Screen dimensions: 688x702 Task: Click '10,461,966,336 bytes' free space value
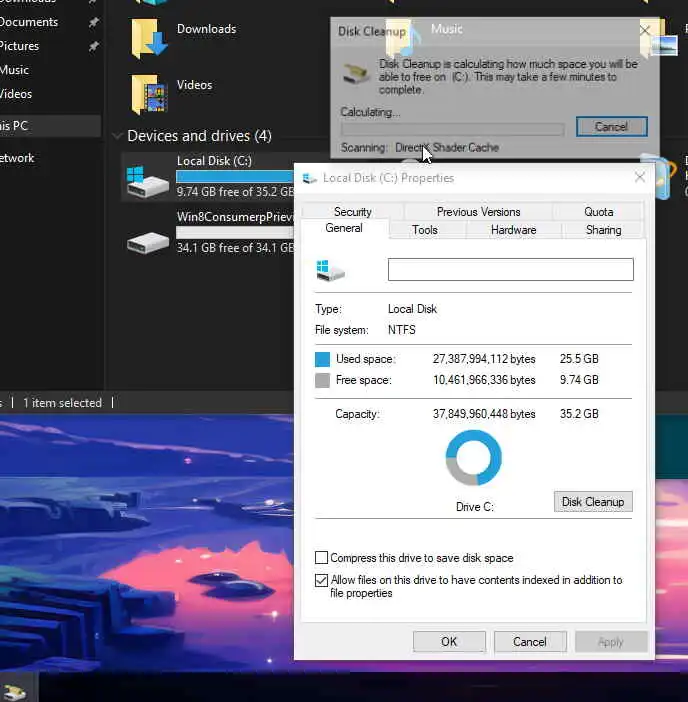pos(484,380)
